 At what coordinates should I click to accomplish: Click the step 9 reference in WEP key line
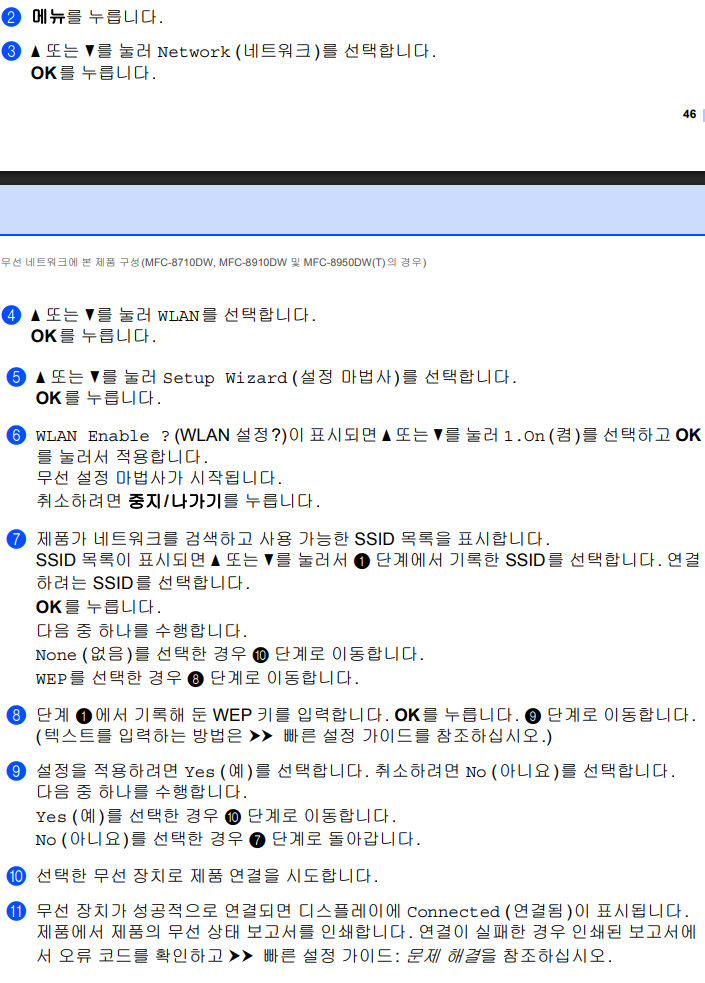coord(533,716)
